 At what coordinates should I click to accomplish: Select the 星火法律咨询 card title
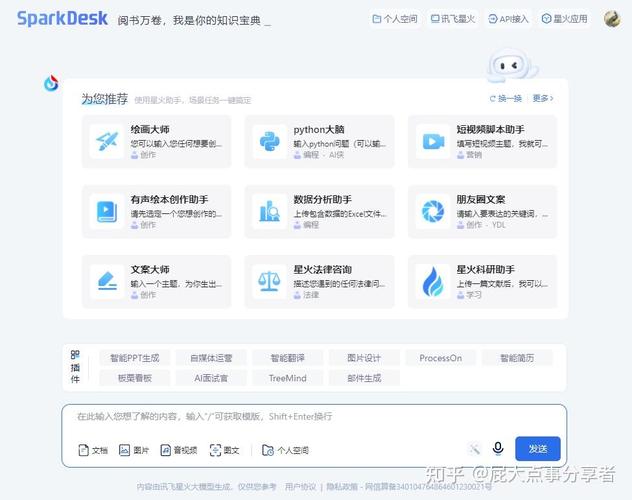tap(322, 270)
